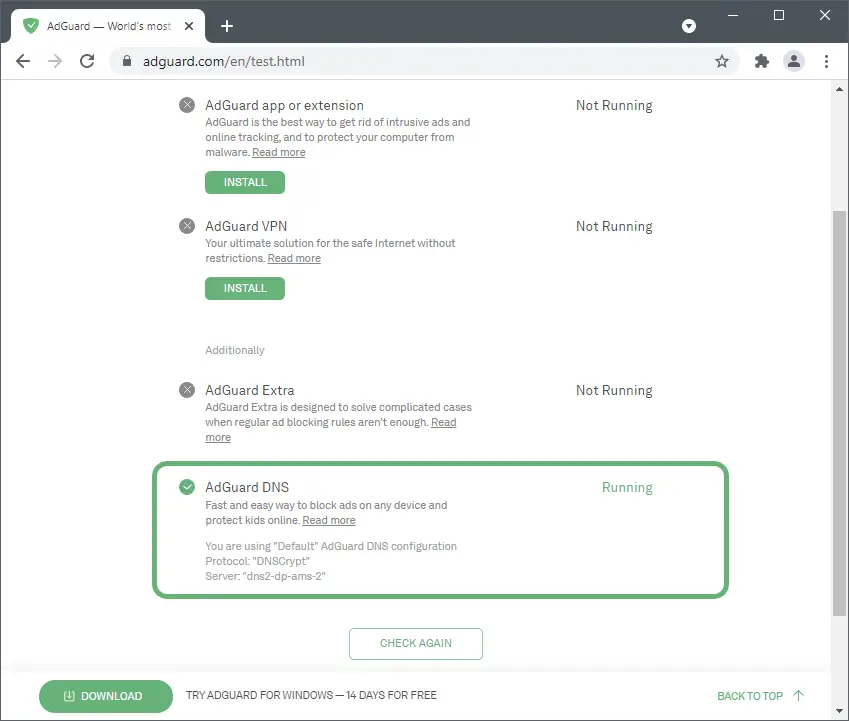Image resolution: width=849 pixels, height=721 pixels.
Task: Open the Chrome extensions puzzle icon
Action: tap(762, 61)
